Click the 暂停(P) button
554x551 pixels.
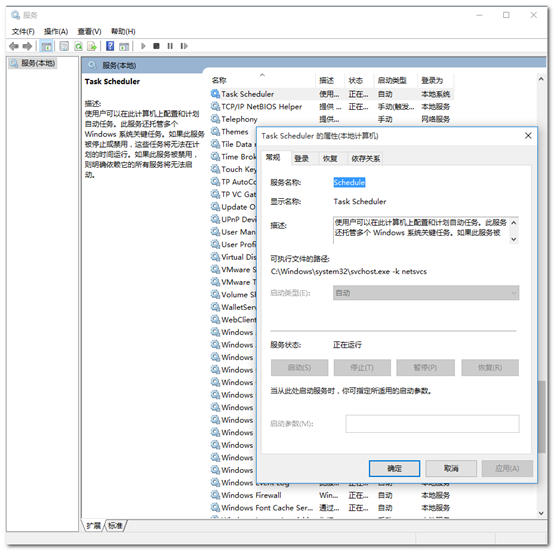pyautogui.click(x=425, y=368)
